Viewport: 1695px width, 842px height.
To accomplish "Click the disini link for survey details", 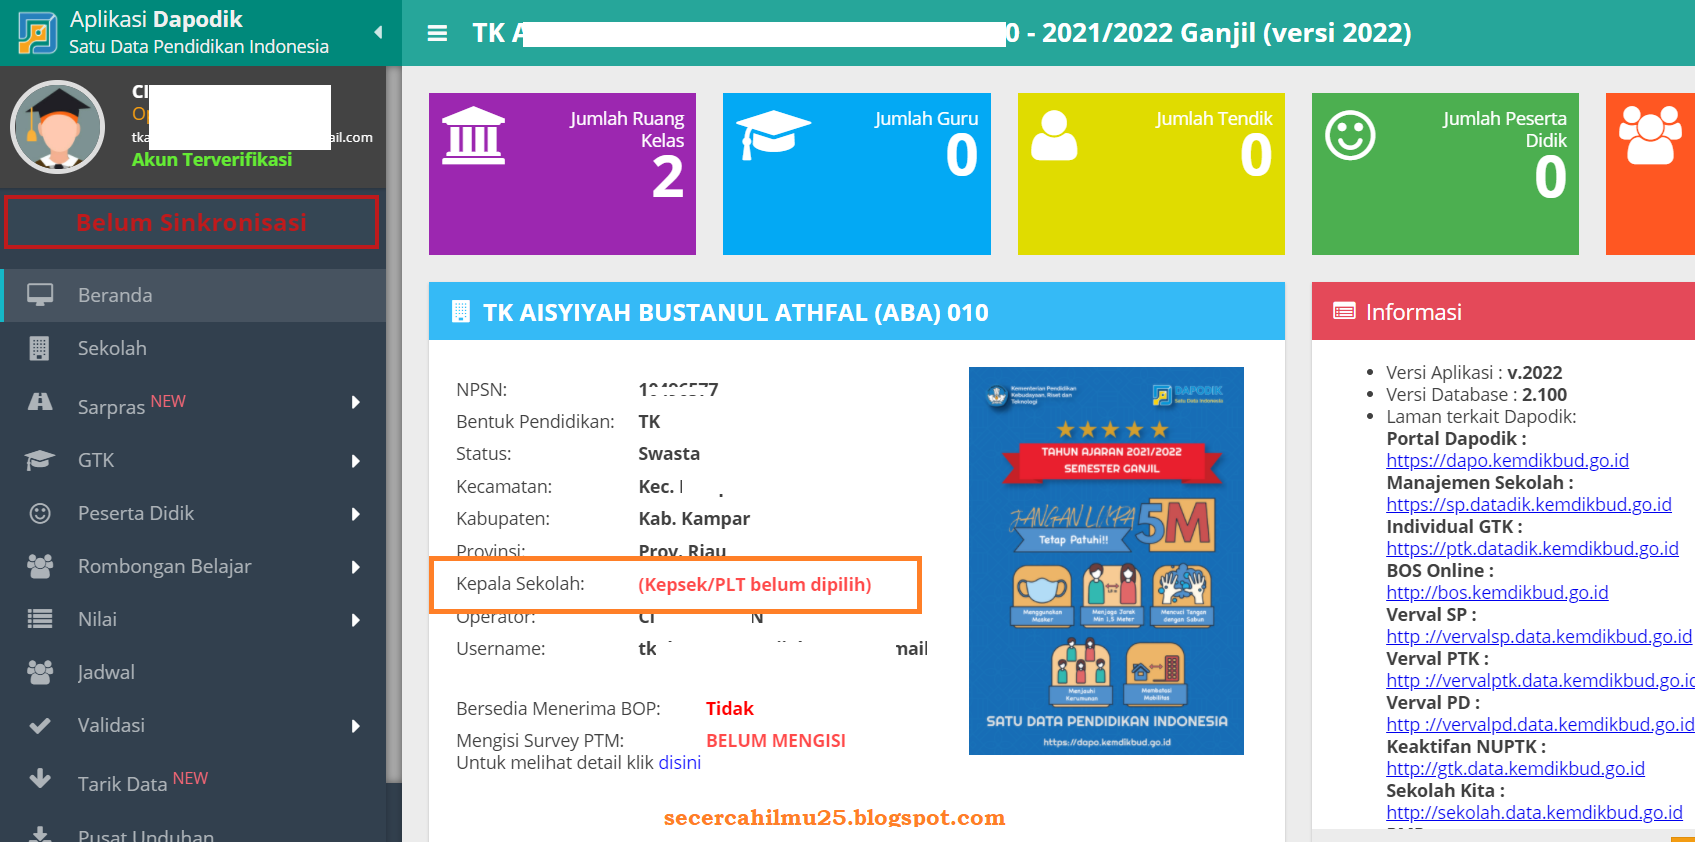I will pyautogui.click(x=679, y=762).
